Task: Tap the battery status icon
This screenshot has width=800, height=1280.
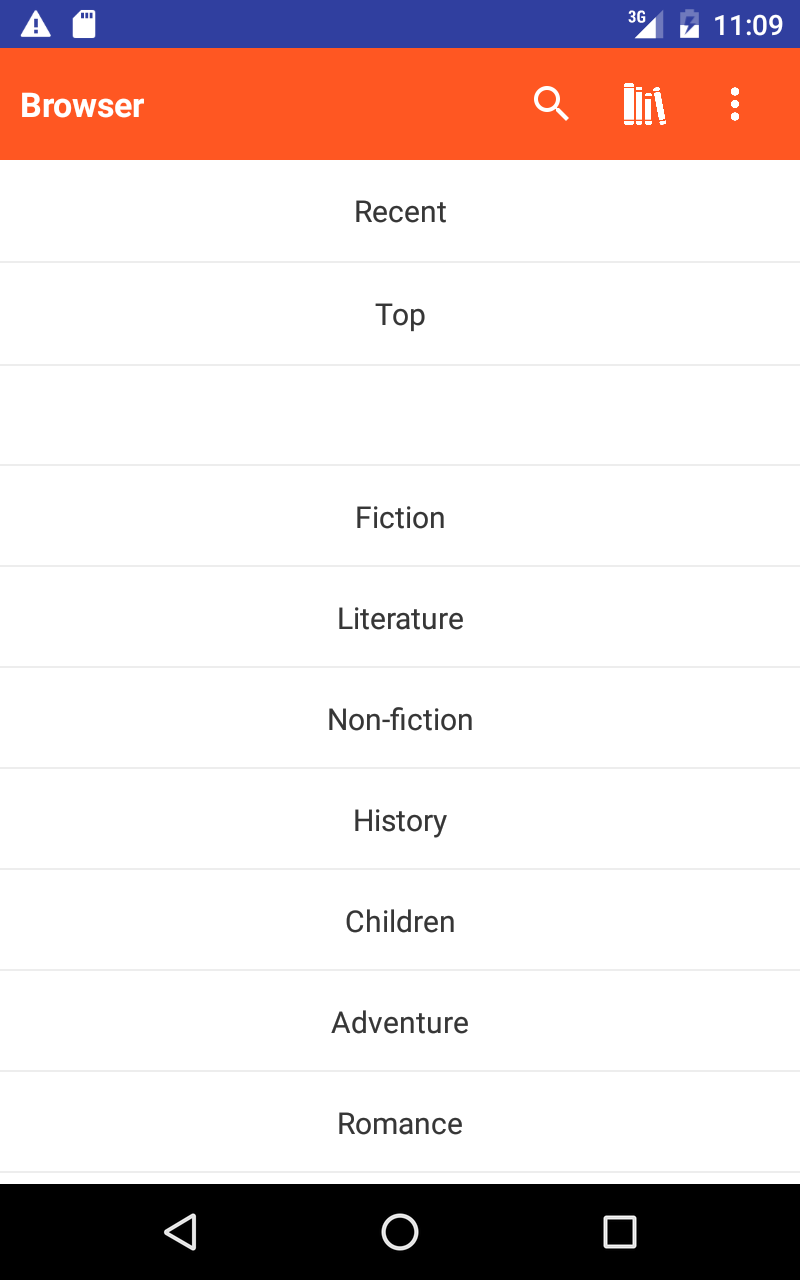Action: point(690,24)
